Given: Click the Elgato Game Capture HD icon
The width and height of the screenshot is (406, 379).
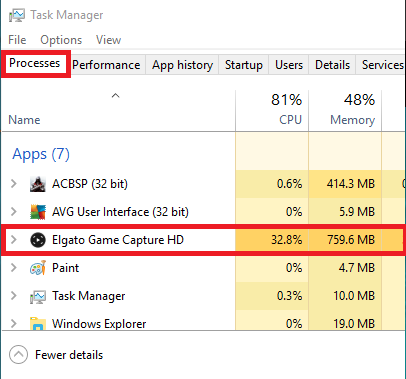Looking at the screenshot, I should (38, 240).
